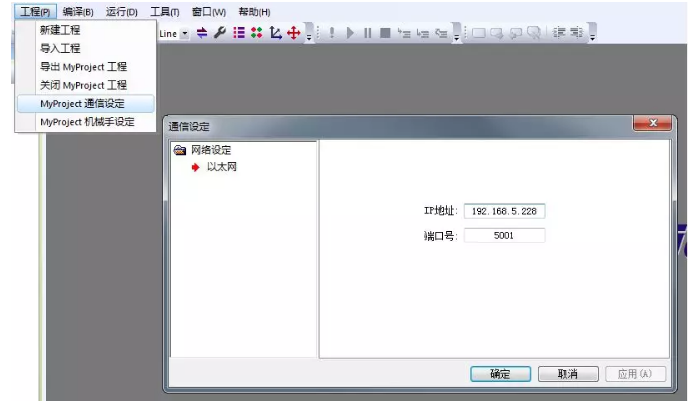700x404 pixels.
Task: Click the red arrow beside 以太网
Action: (x=196, y=167)
